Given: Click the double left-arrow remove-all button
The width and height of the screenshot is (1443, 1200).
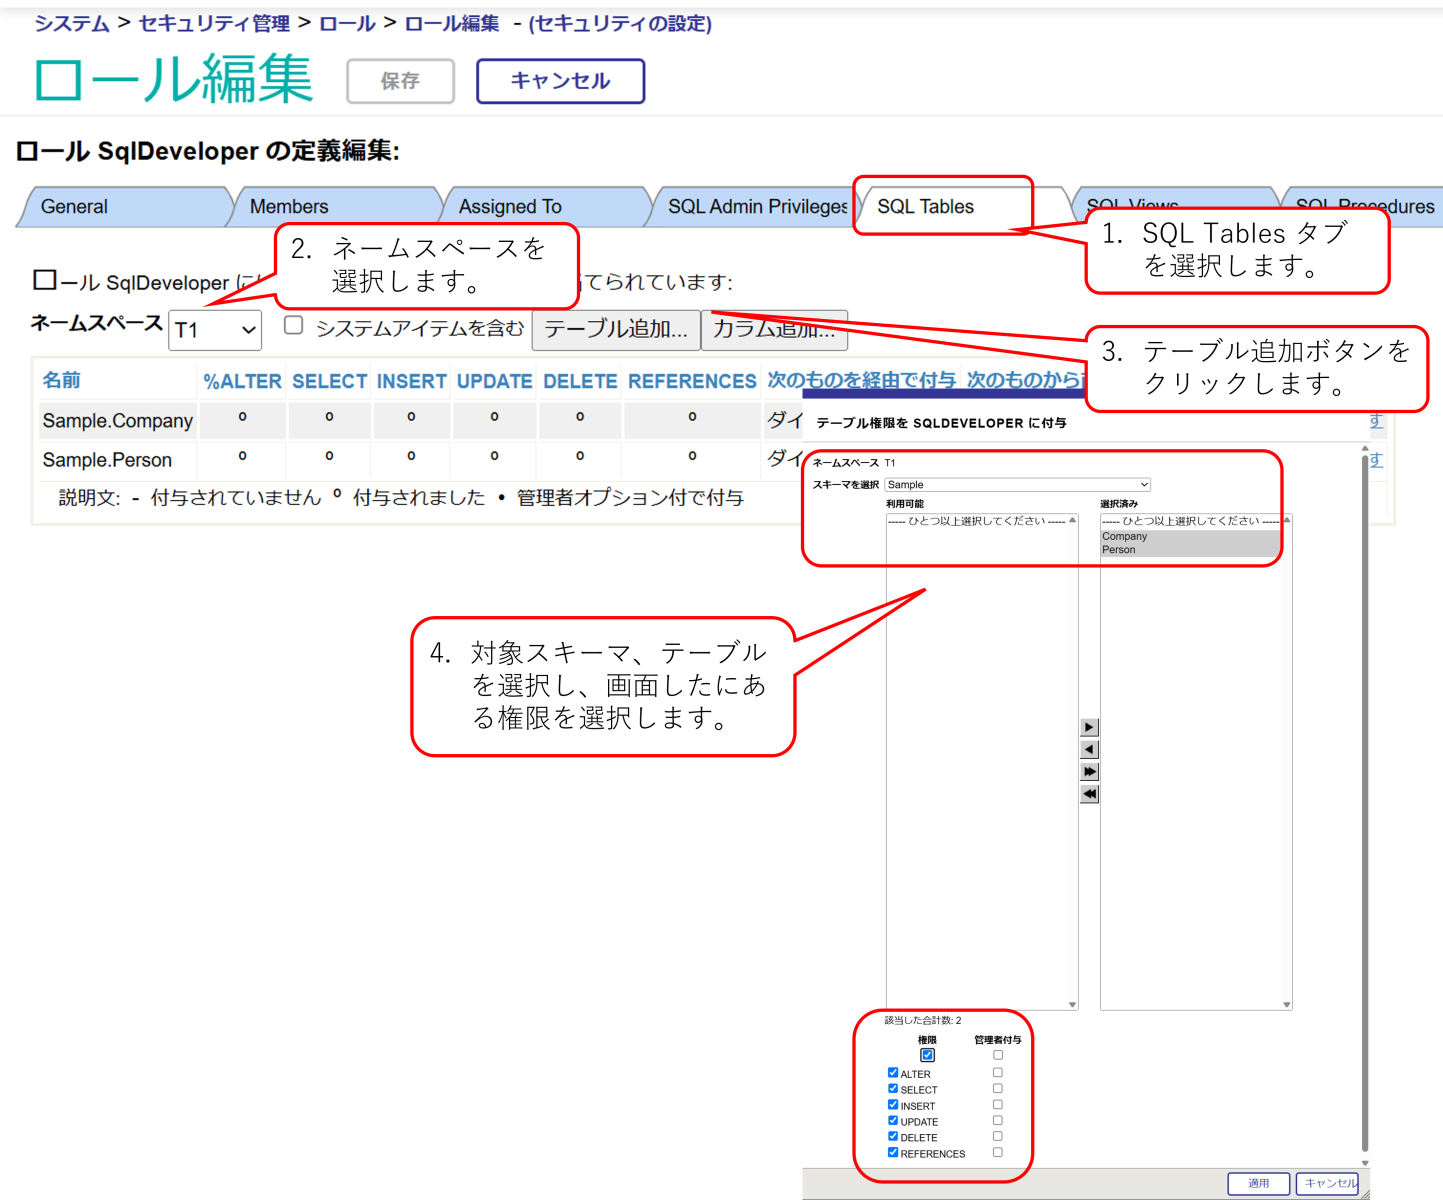Looking at the screenshot, I should [x=1090, y=794].
